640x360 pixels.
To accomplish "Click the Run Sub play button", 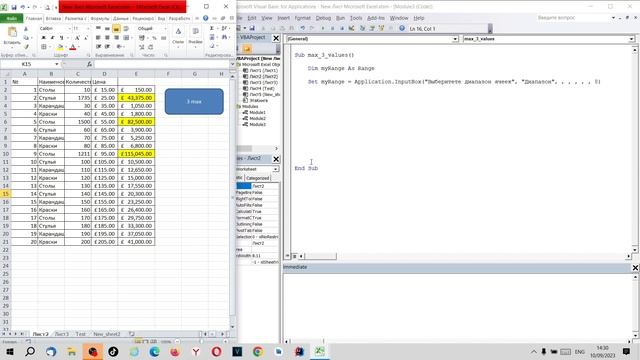I will [x=322, y=28].
